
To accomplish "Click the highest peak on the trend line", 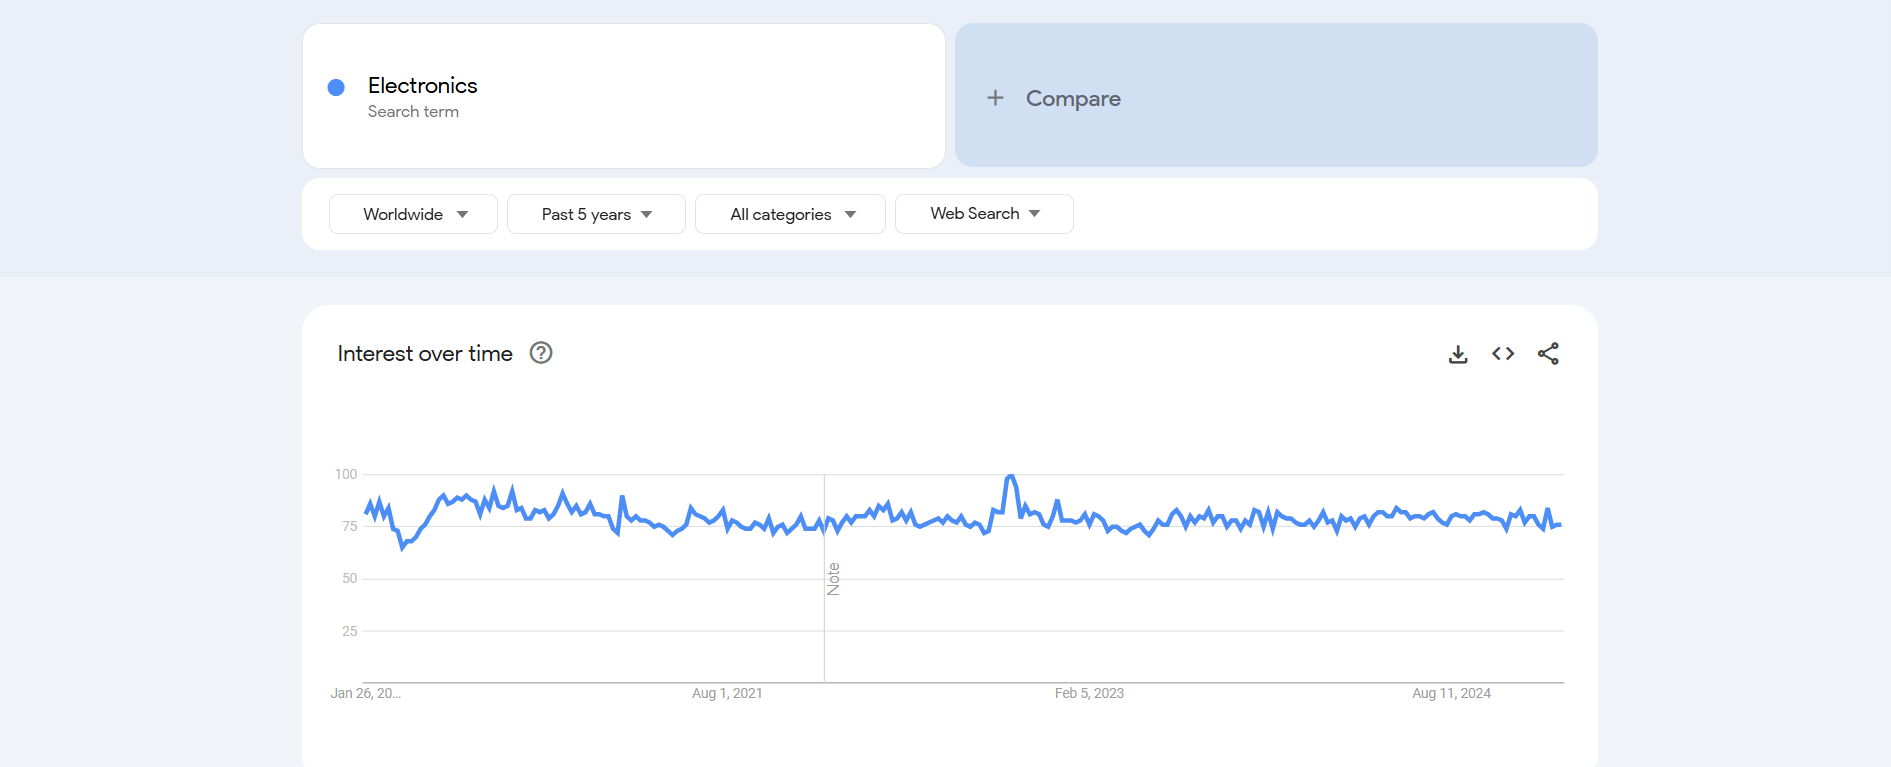I will (1010, 477).
